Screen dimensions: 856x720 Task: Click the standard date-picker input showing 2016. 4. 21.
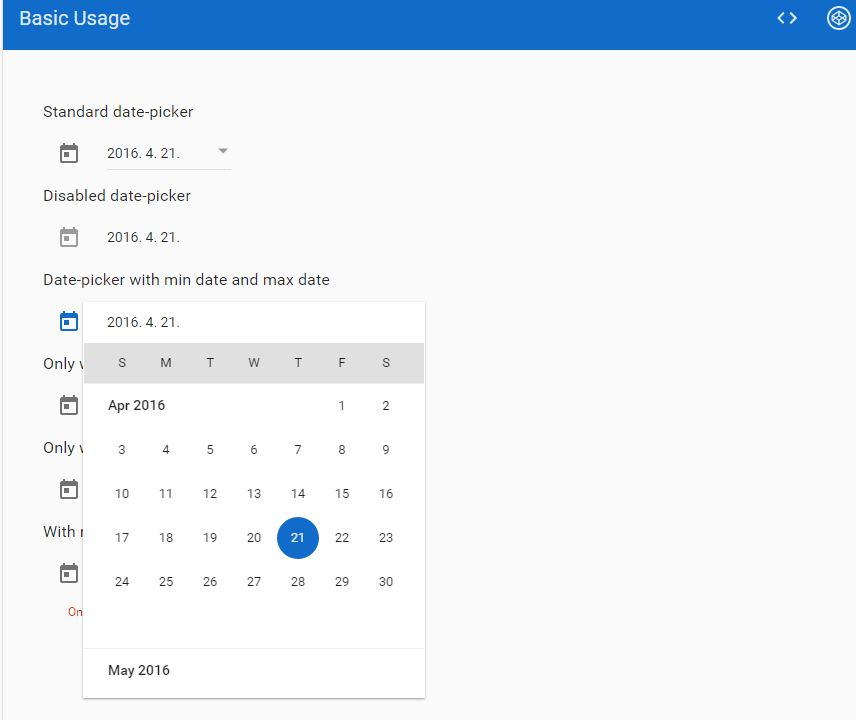pos(155,153)
